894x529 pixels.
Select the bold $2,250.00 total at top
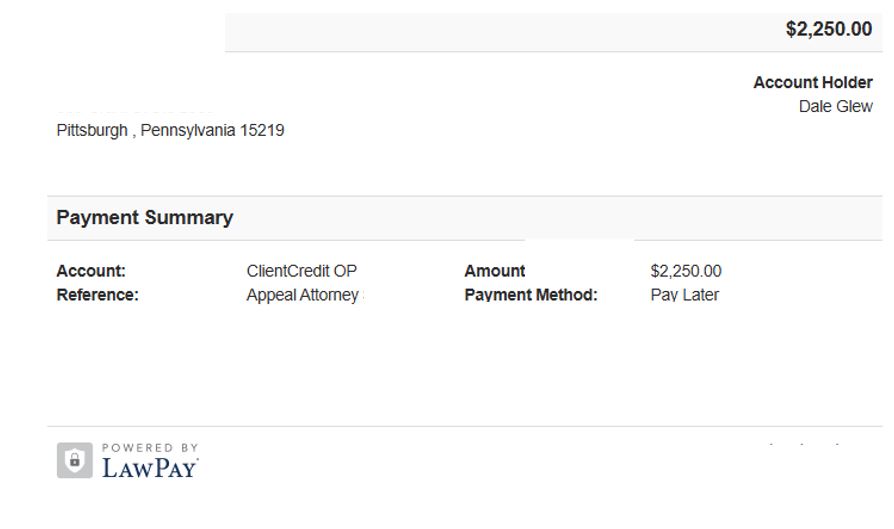(828, 29)
